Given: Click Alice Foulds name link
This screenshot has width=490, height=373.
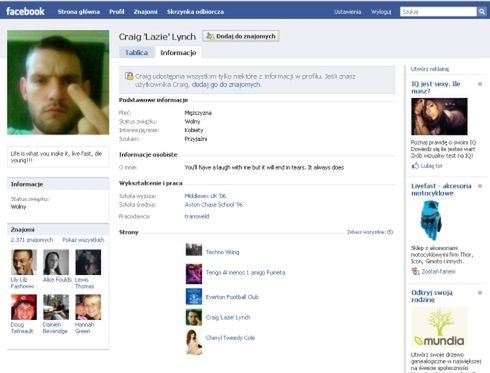Looking at the screenshot, I should [57, 280].
